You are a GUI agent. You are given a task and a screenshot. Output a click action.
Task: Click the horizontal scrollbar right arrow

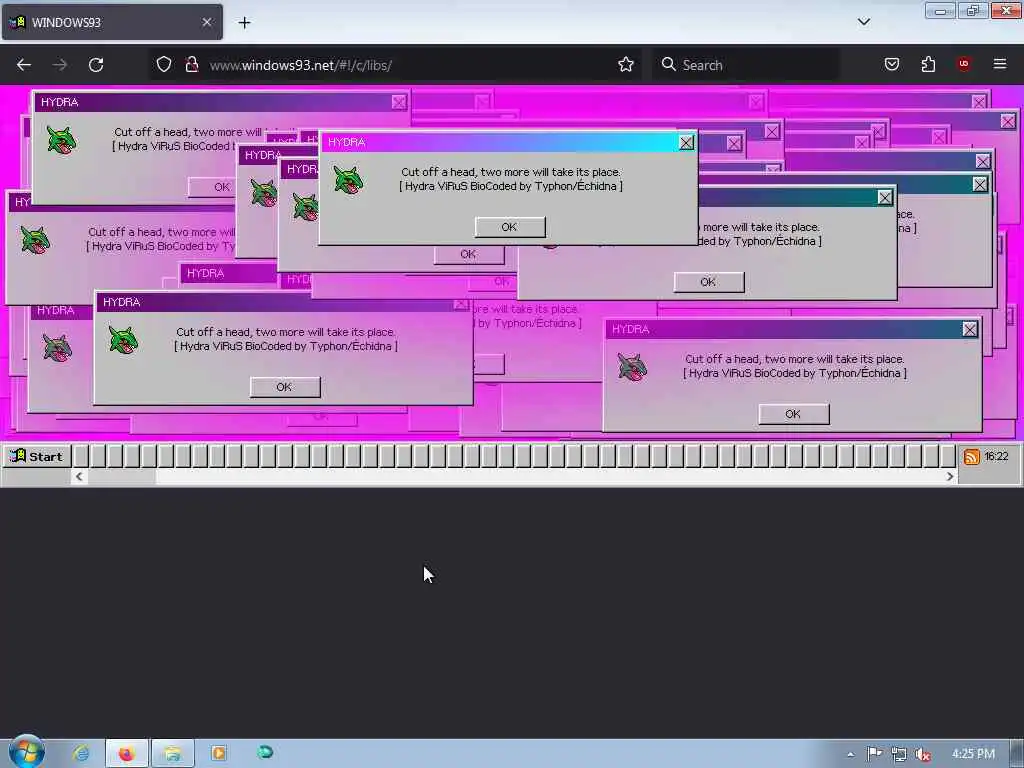coord(950,477)
